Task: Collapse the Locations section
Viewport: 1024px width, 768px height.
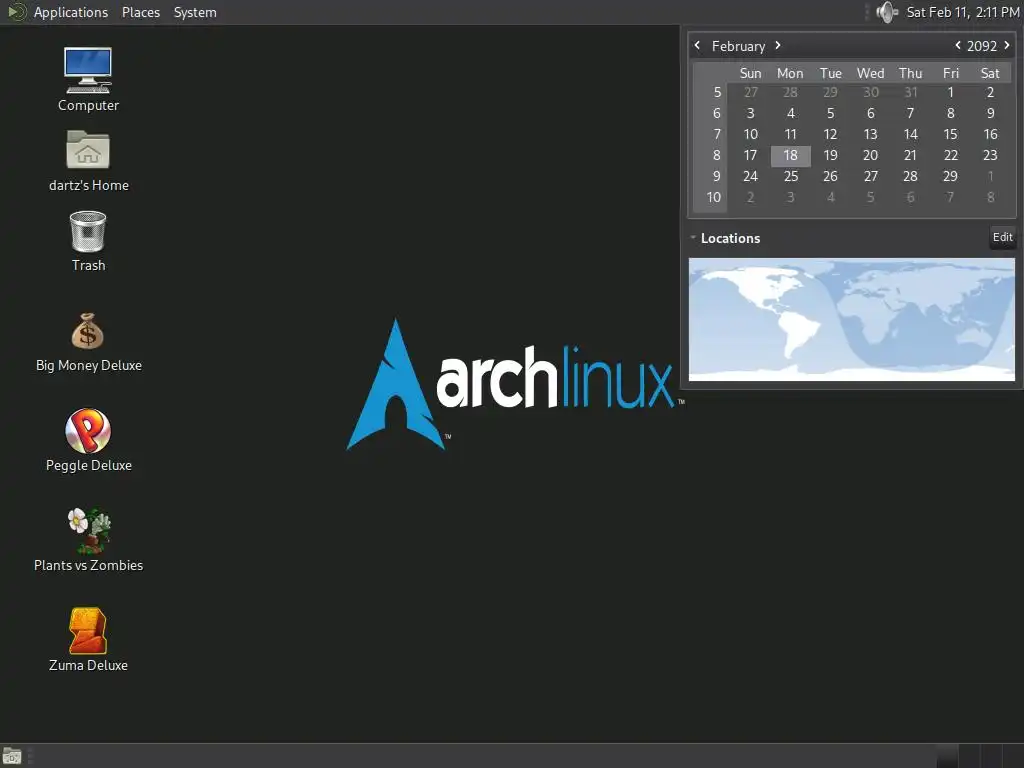Action: coord(693,238)
